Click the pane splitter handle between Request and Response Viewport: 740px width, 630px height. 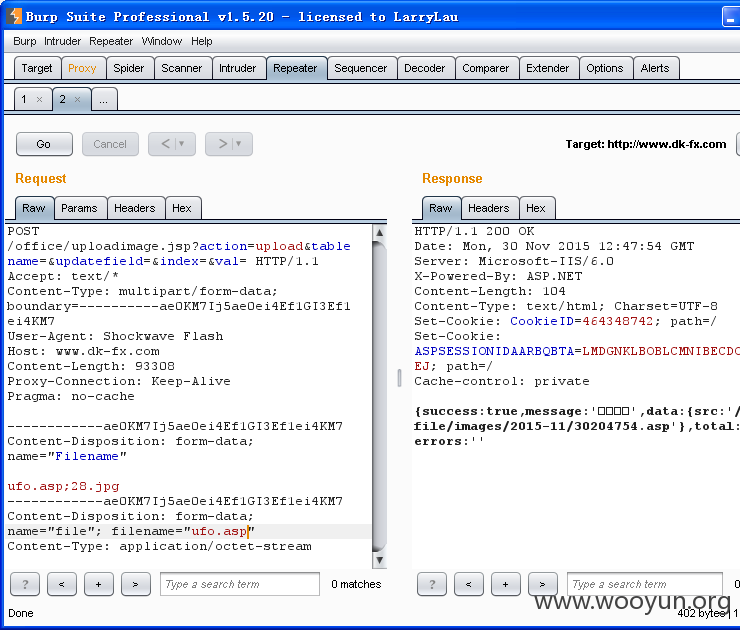399,378
